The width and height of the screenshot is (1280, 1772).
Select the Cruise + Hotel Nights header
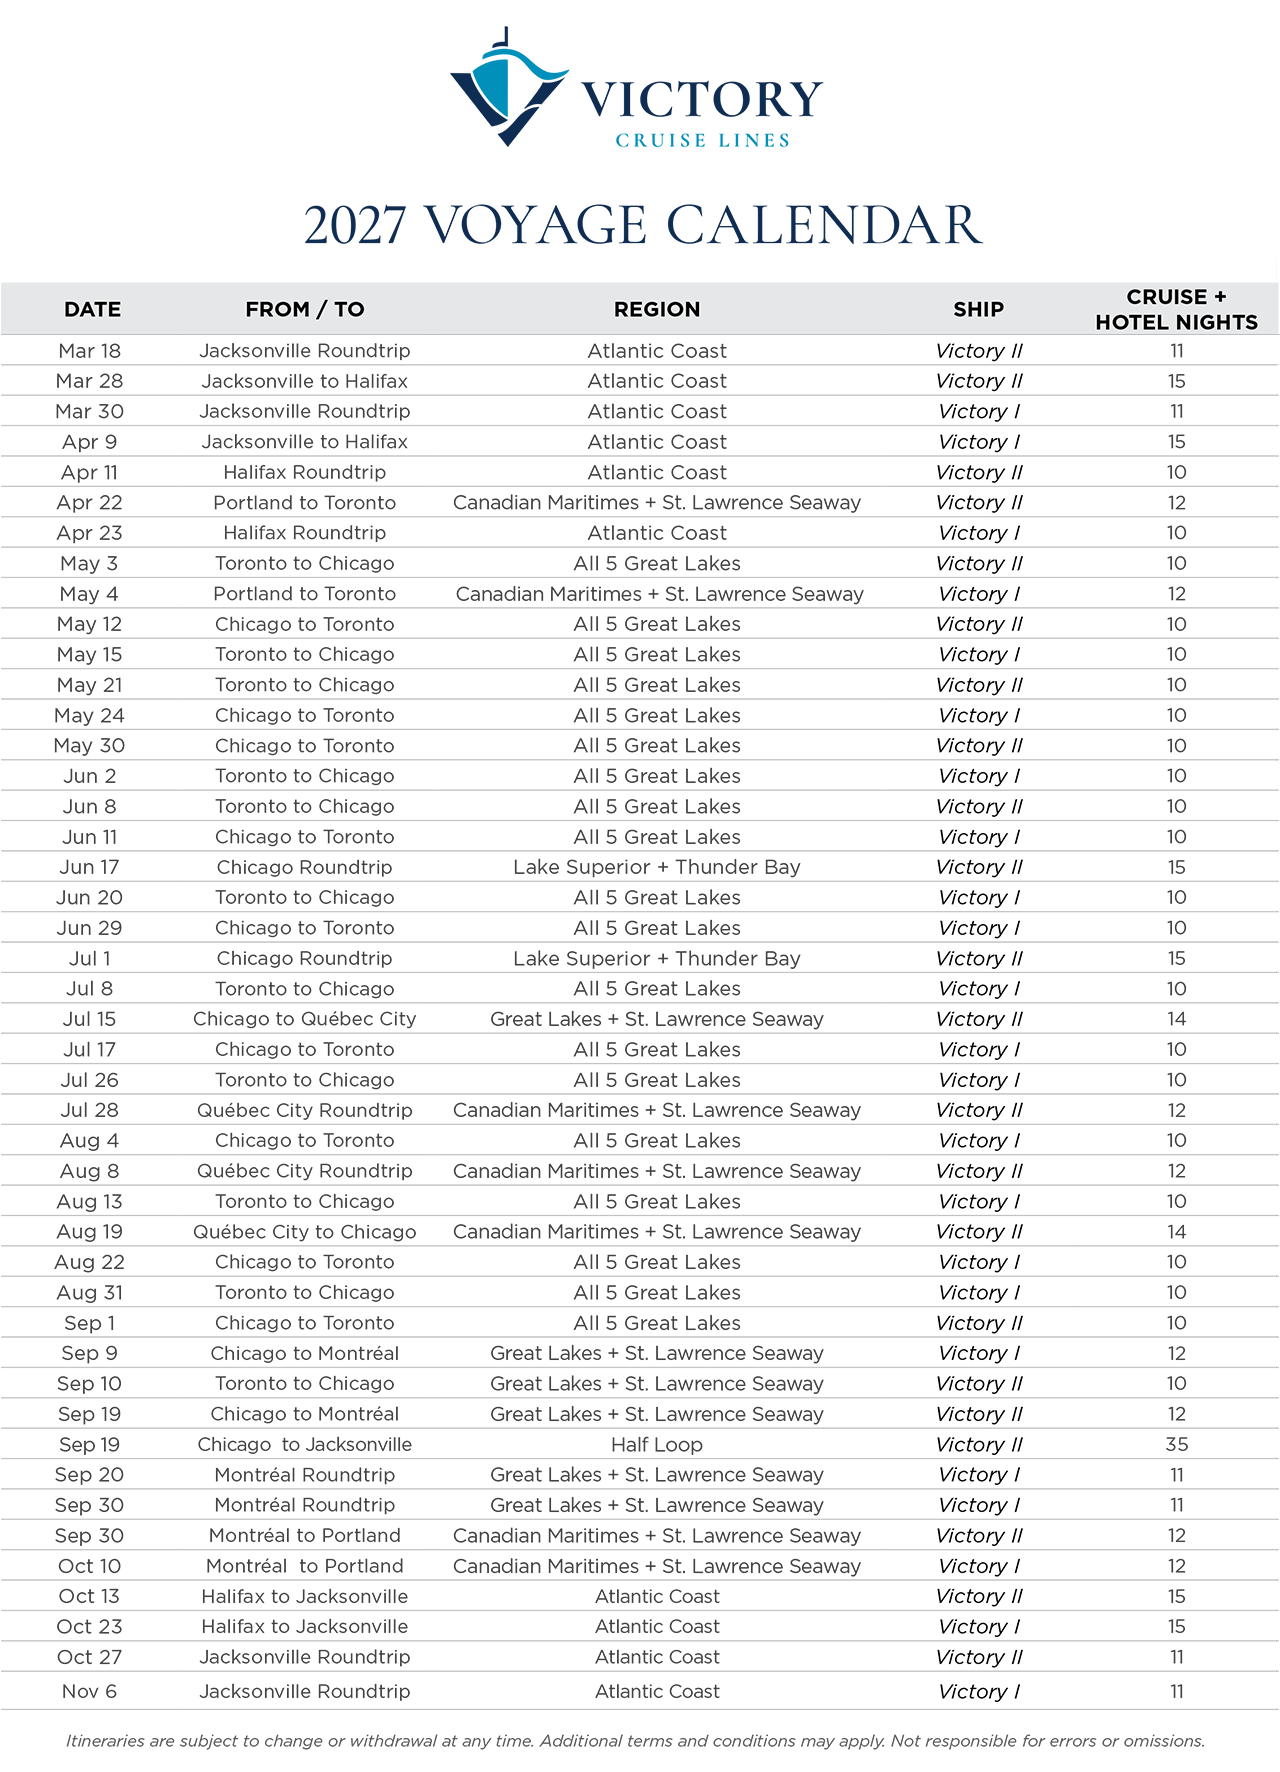1175,309
